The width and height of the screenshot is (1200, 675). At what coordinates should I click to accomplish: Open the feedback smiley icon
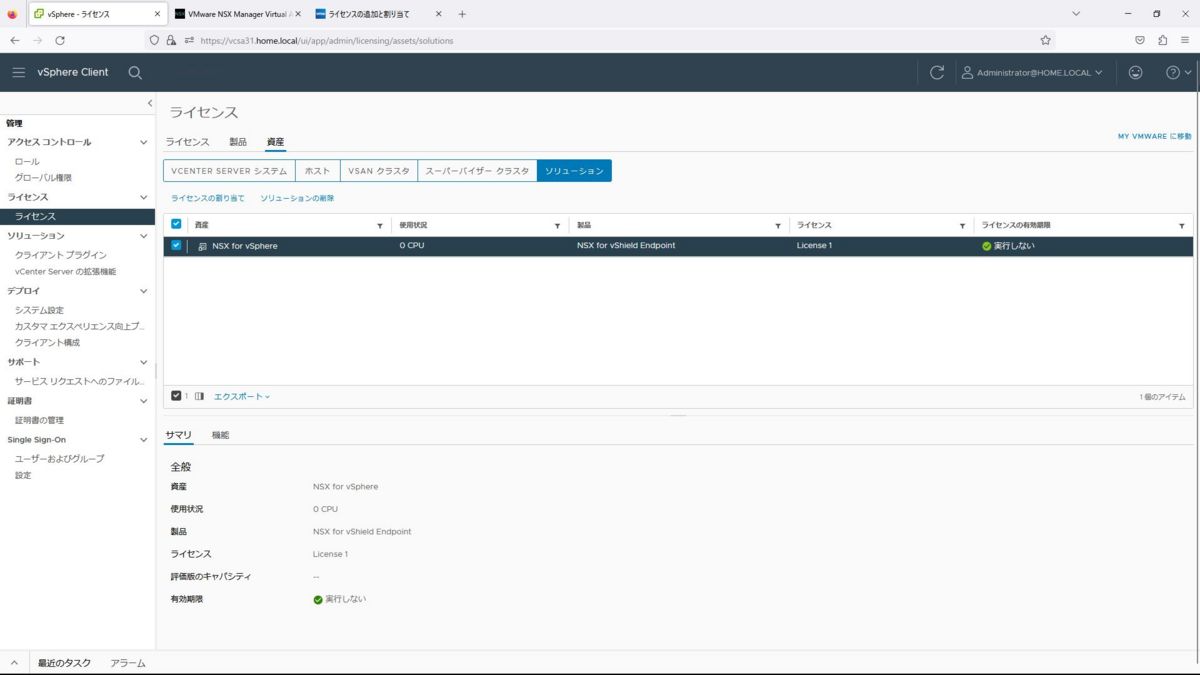(x=1135, y=73)
